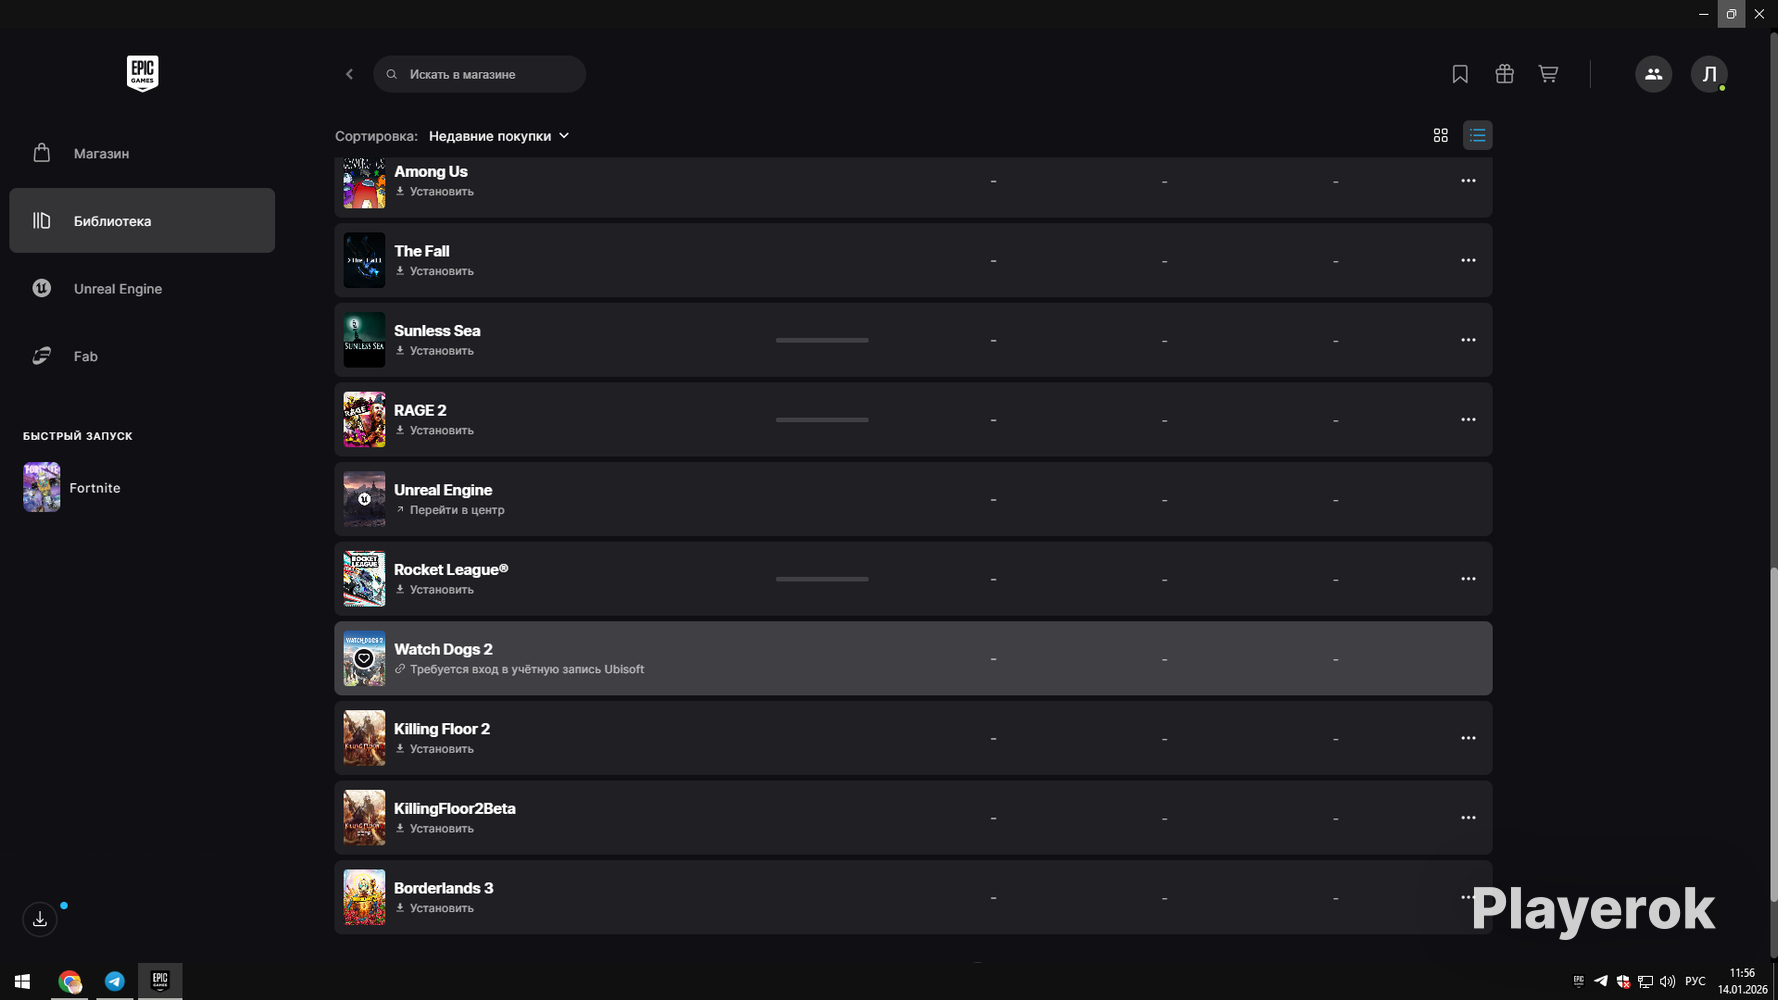Image resolution: width=1778 pixels, height=1000 pixels.
Task: Open the friends list icon
Action: (x=1653, y=74)
